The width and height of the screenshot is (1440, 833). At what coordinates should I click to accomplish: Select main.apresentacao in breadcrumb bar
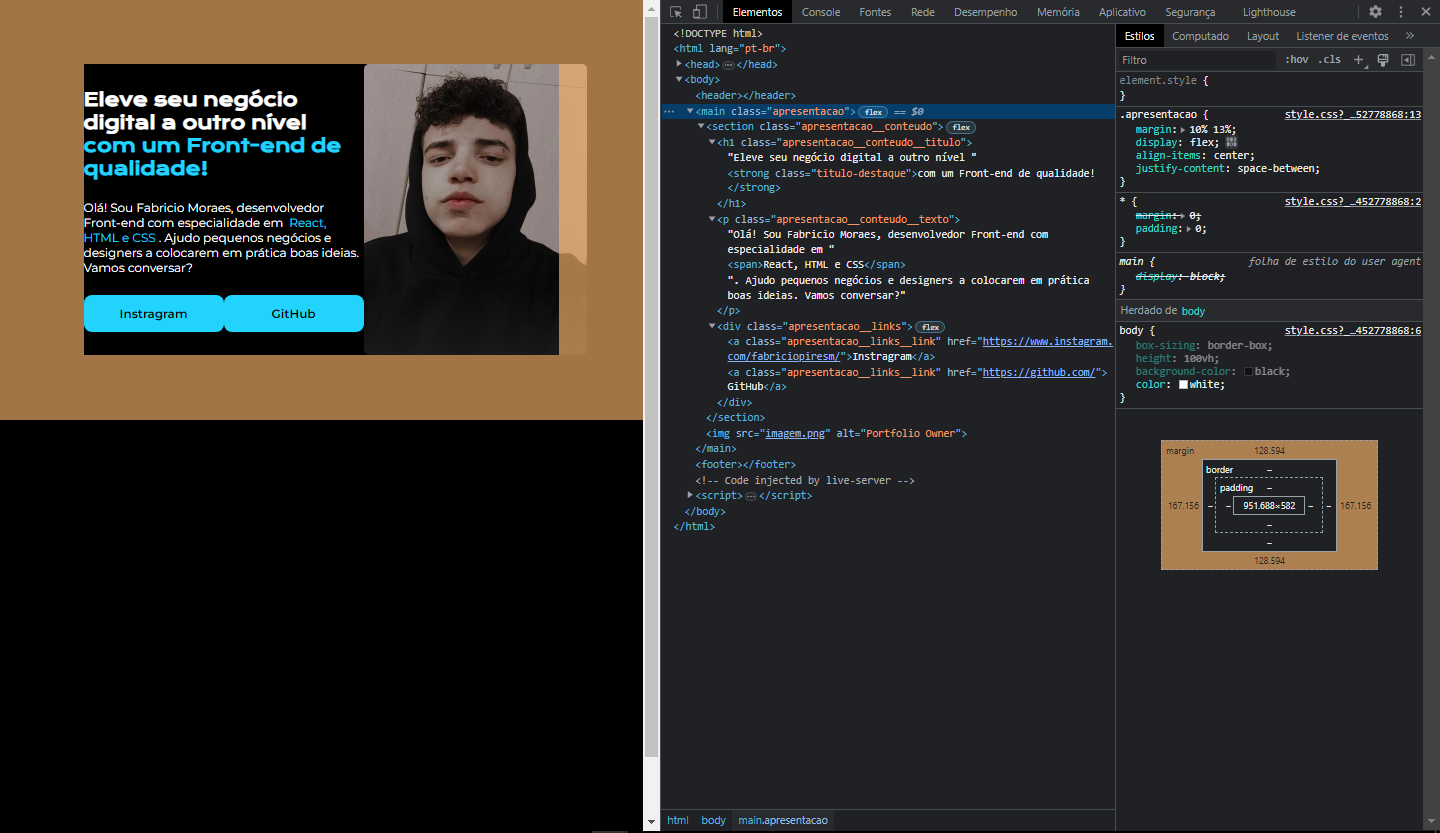[783, 821]
